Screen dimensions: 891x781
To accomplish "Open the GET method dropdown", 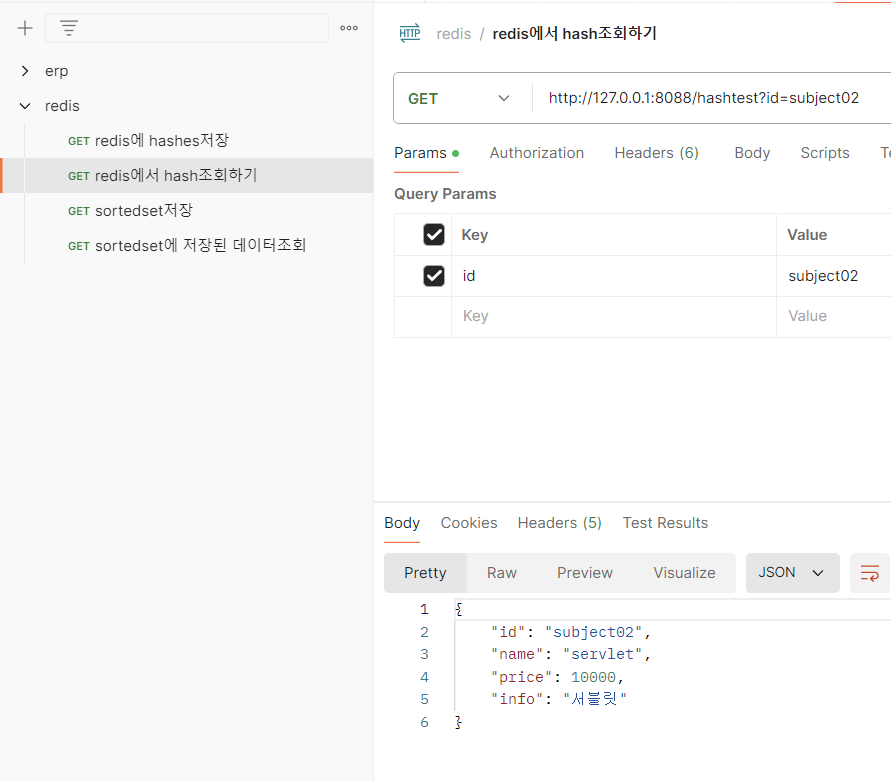I will click(459, 98).
